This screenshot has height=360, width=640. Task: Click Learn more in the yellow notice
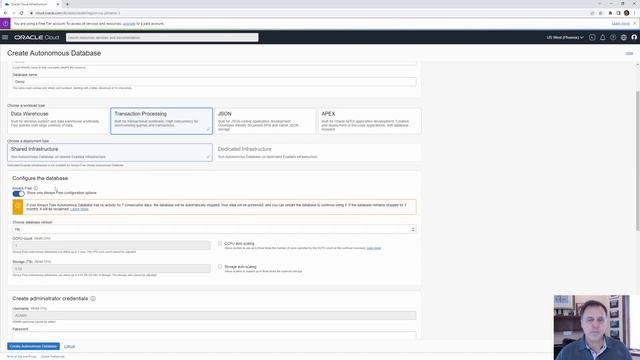click(x=79, y=209)
